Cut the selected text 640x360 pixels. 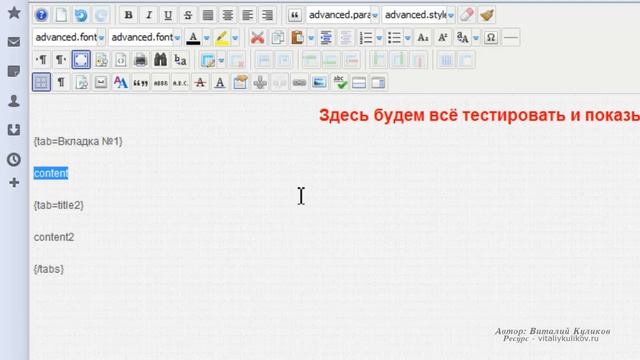click(257, 38)
